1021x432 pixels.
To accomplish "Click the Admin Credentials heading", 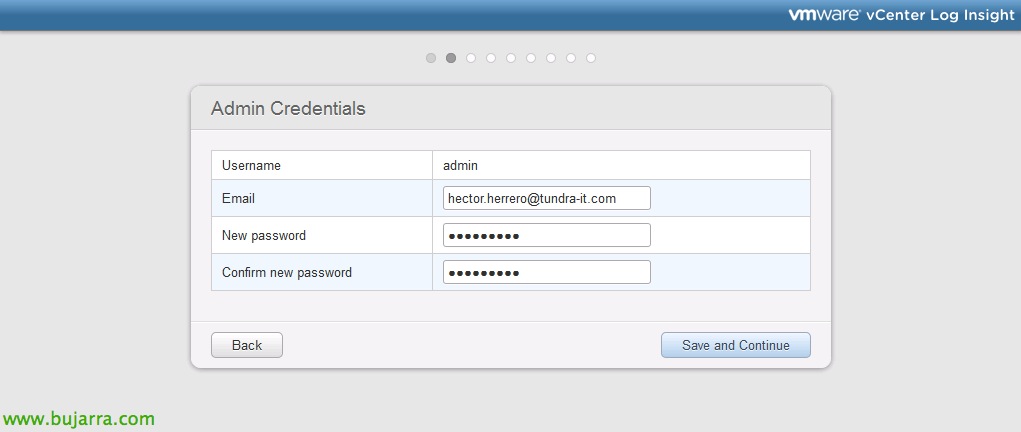I will pyautogui.click(x=288, y=108).
